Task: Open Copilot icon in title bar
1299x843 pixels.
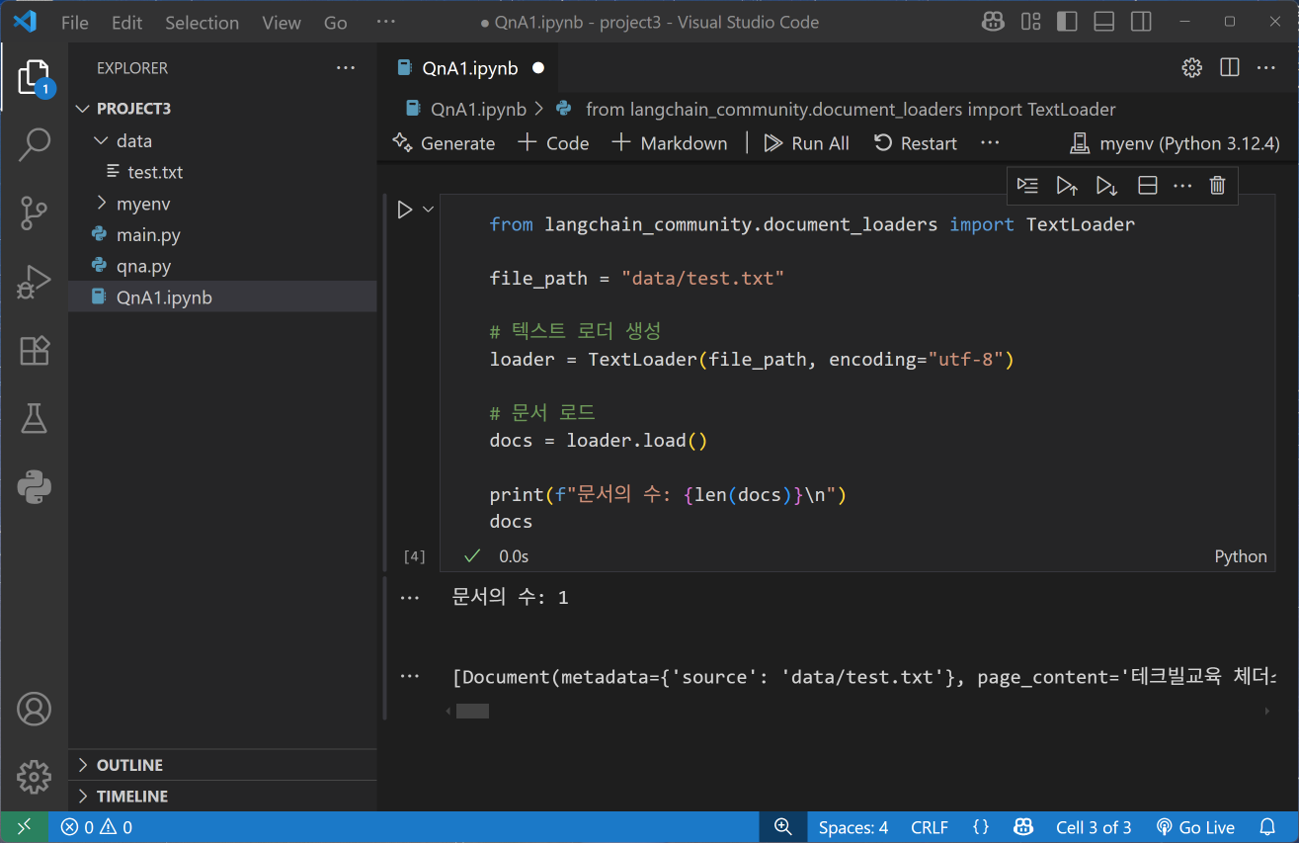Action: [993, 22]
